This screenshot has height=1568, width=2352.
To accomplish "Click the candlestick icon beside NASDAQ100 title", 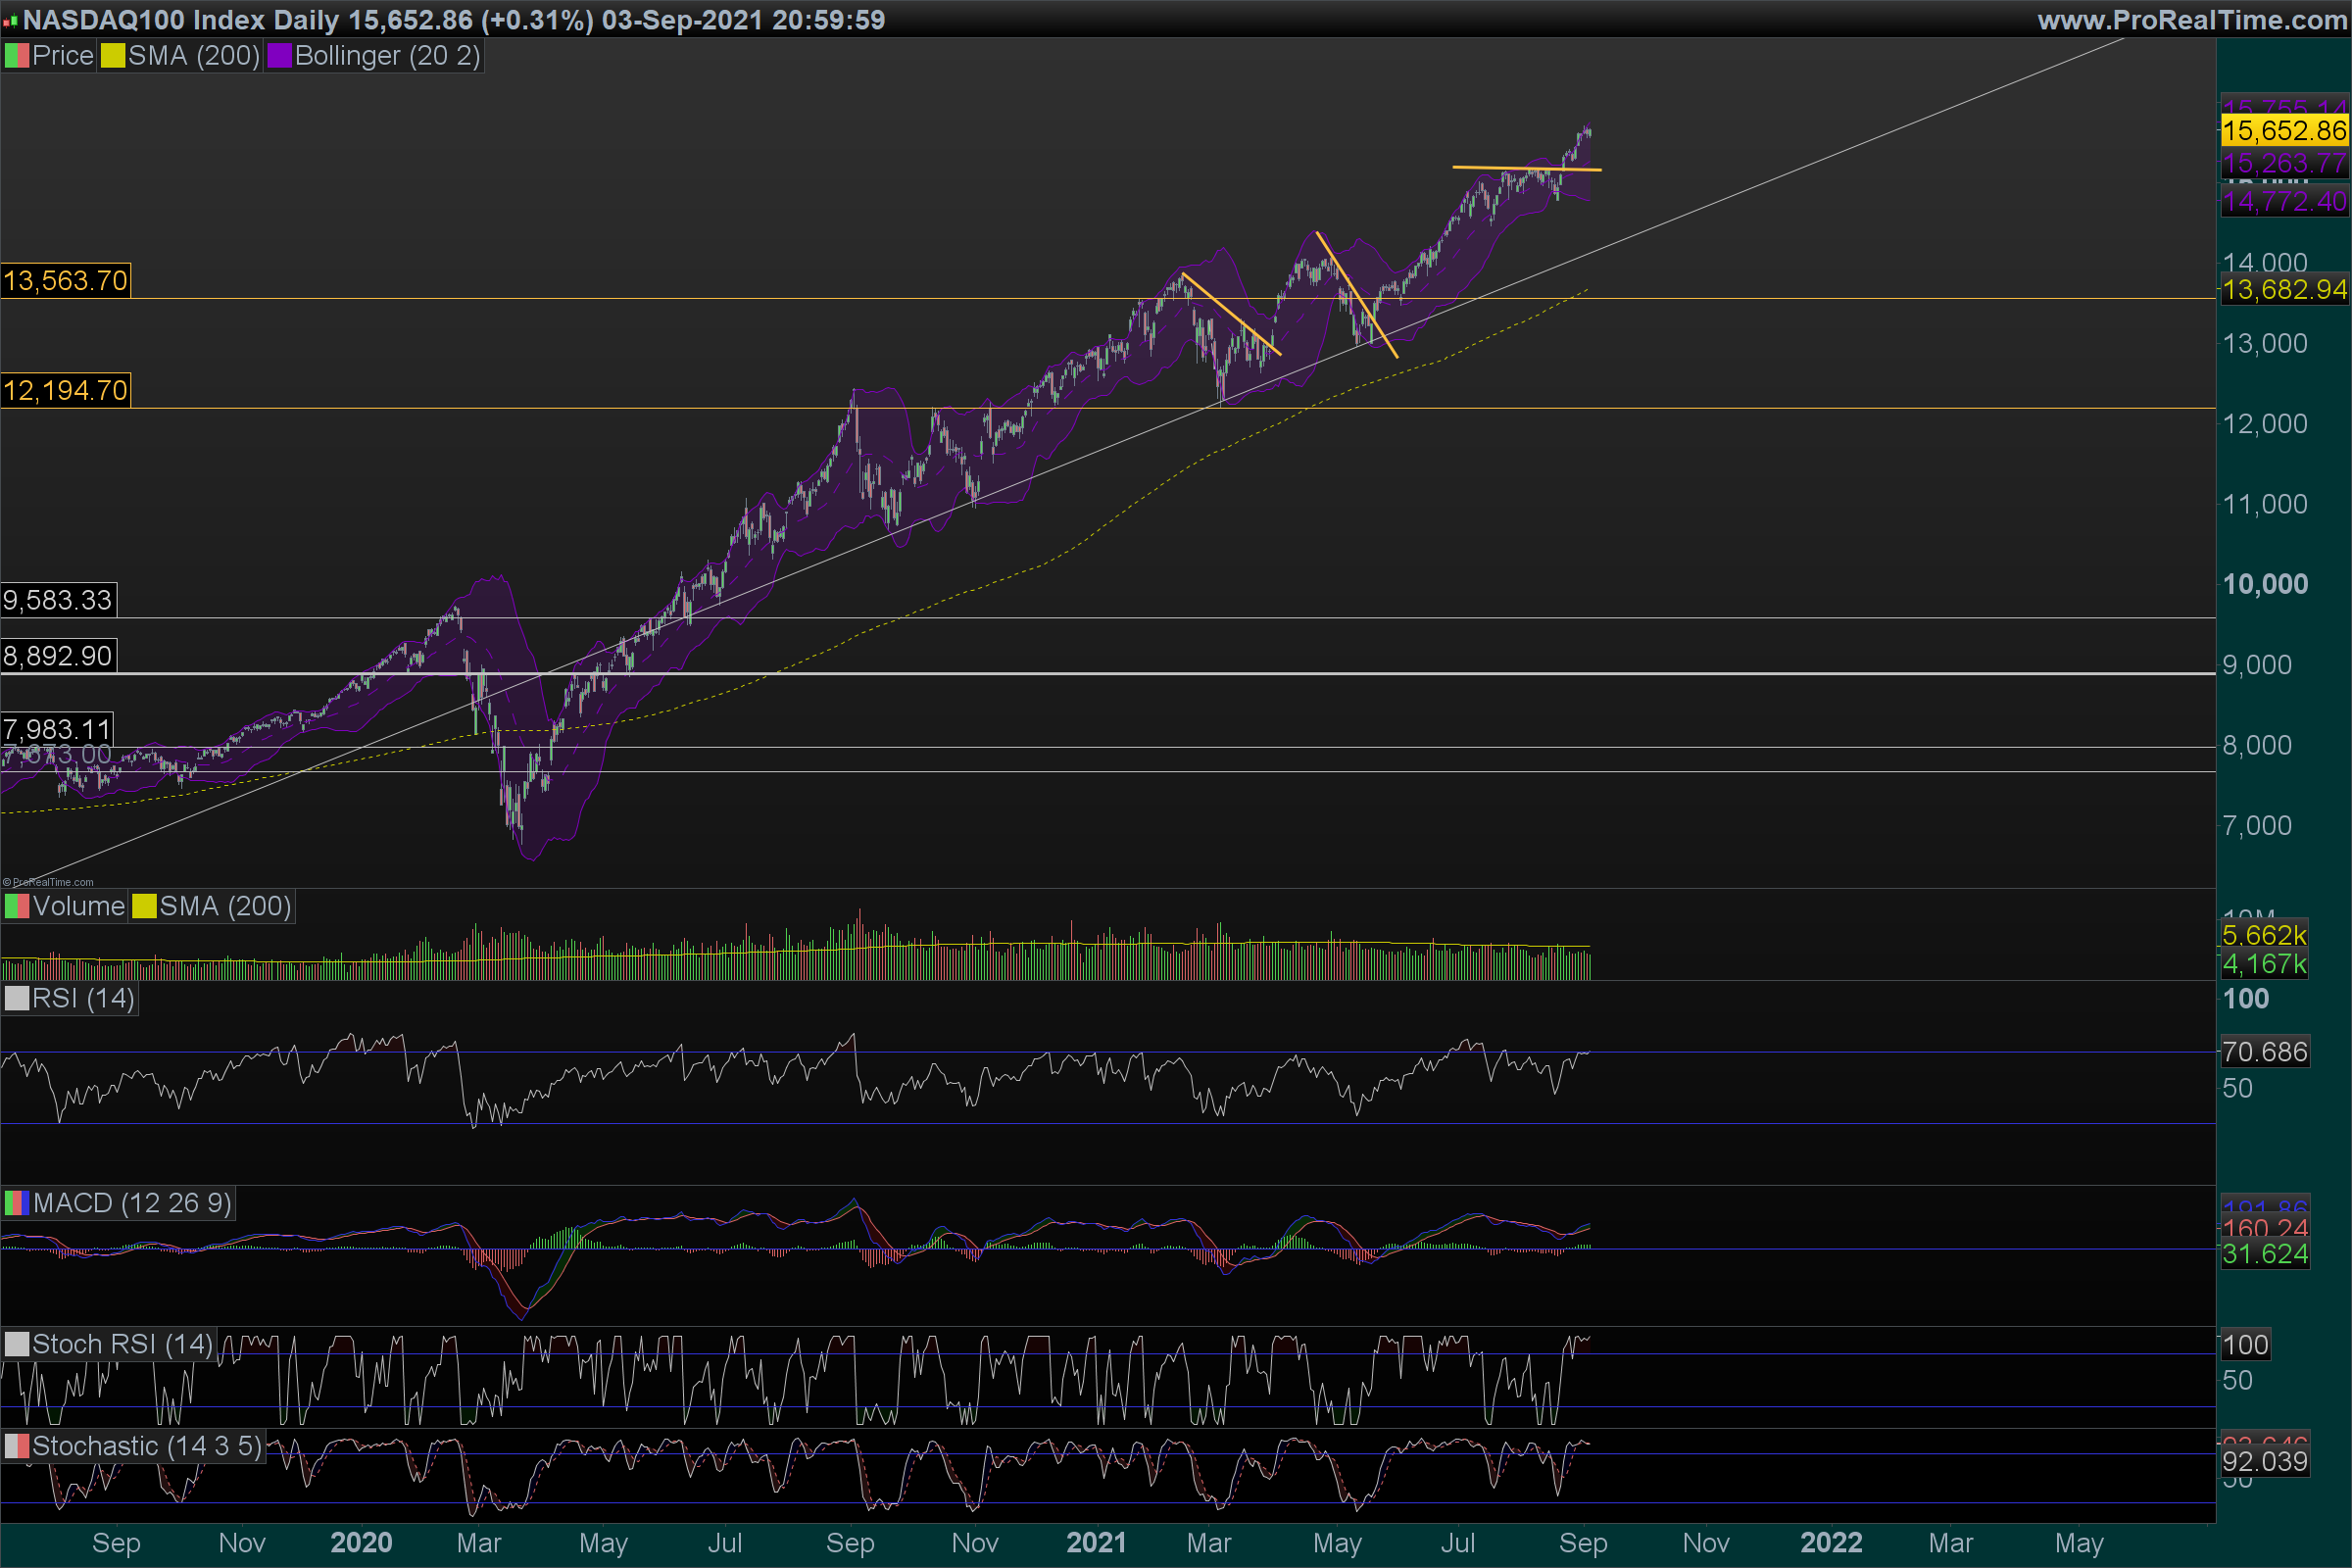I will tap(10, 21).
